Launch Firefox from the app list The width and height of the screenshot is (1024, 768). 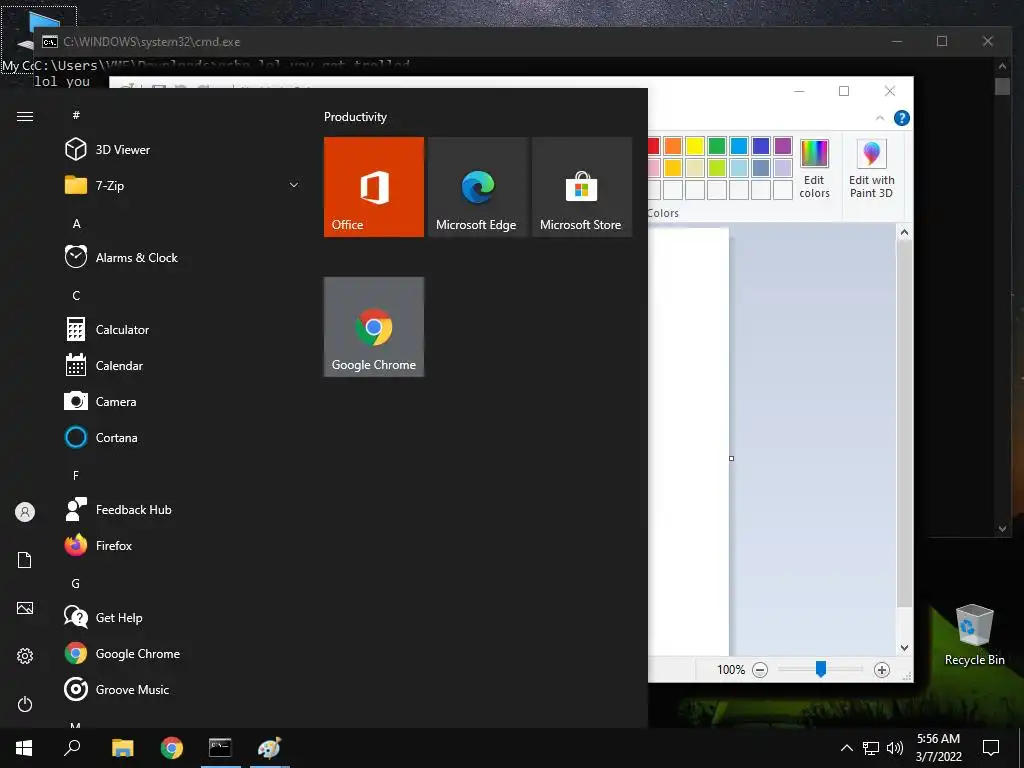(x=99, y=545)
